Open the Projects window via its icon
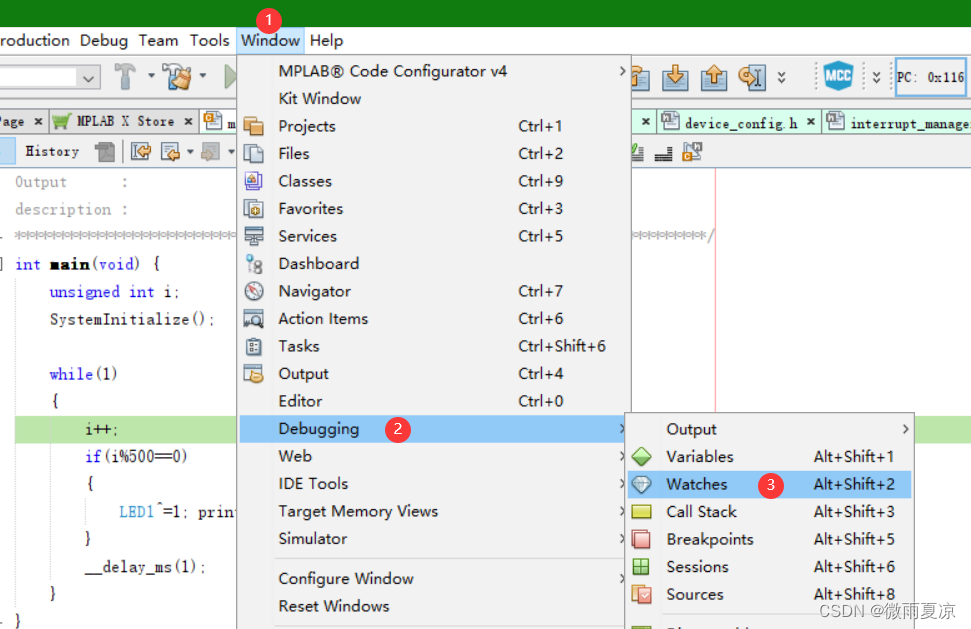Viewport: 971px width, 629px height. tap(254, 126)
